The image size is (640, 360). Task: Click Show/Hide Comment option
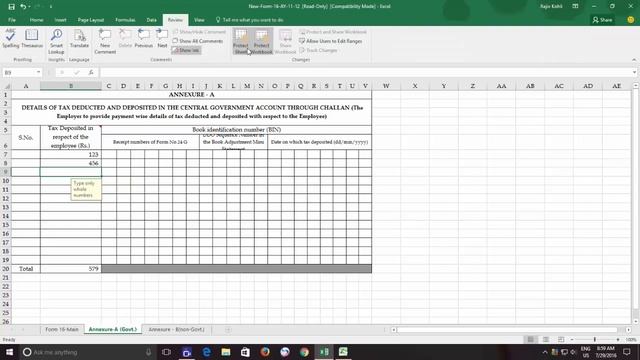199,32
